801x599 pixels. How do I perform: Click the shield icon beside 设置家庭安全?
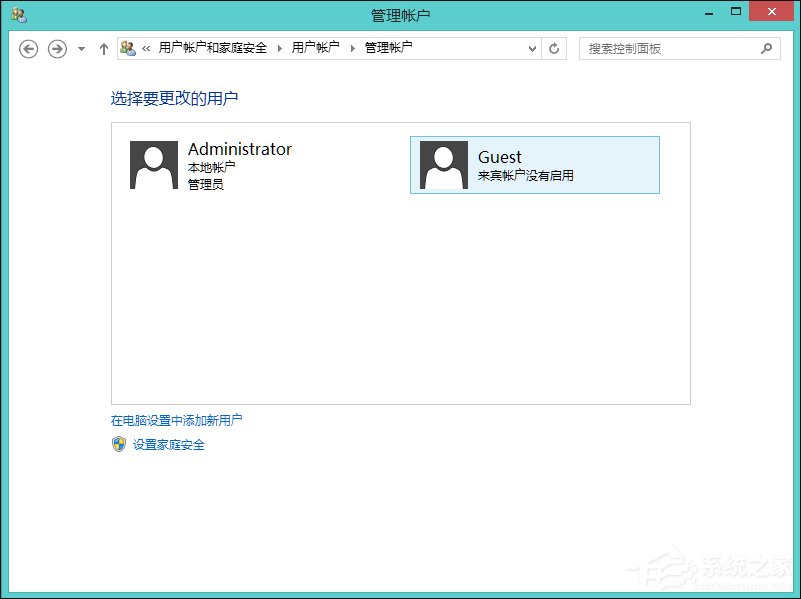120,444
